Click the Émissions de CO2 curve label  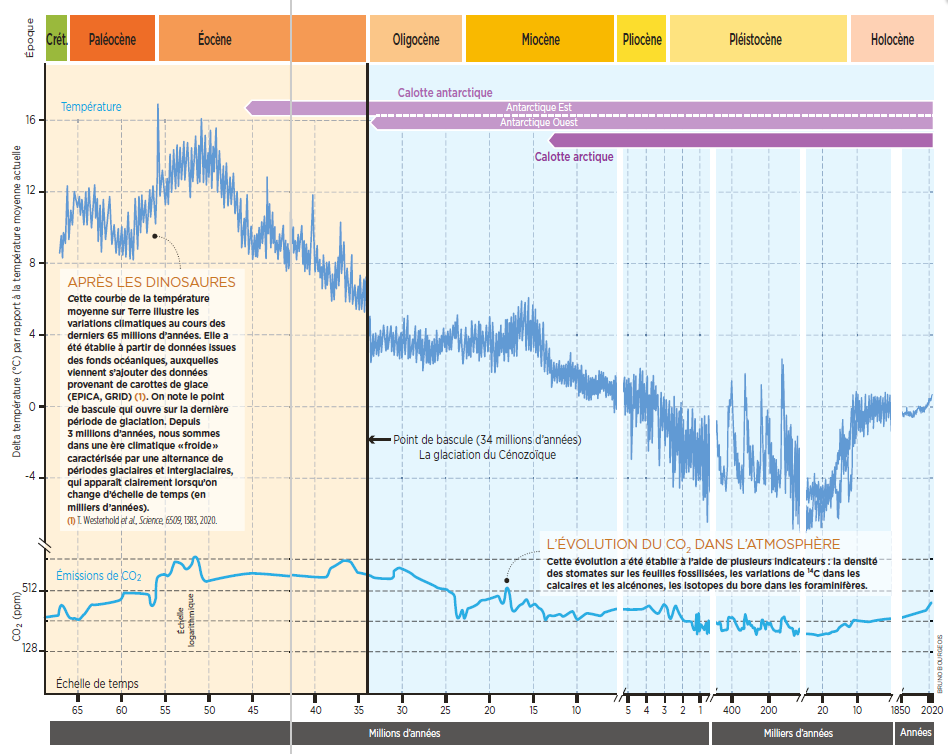point(98,575)
